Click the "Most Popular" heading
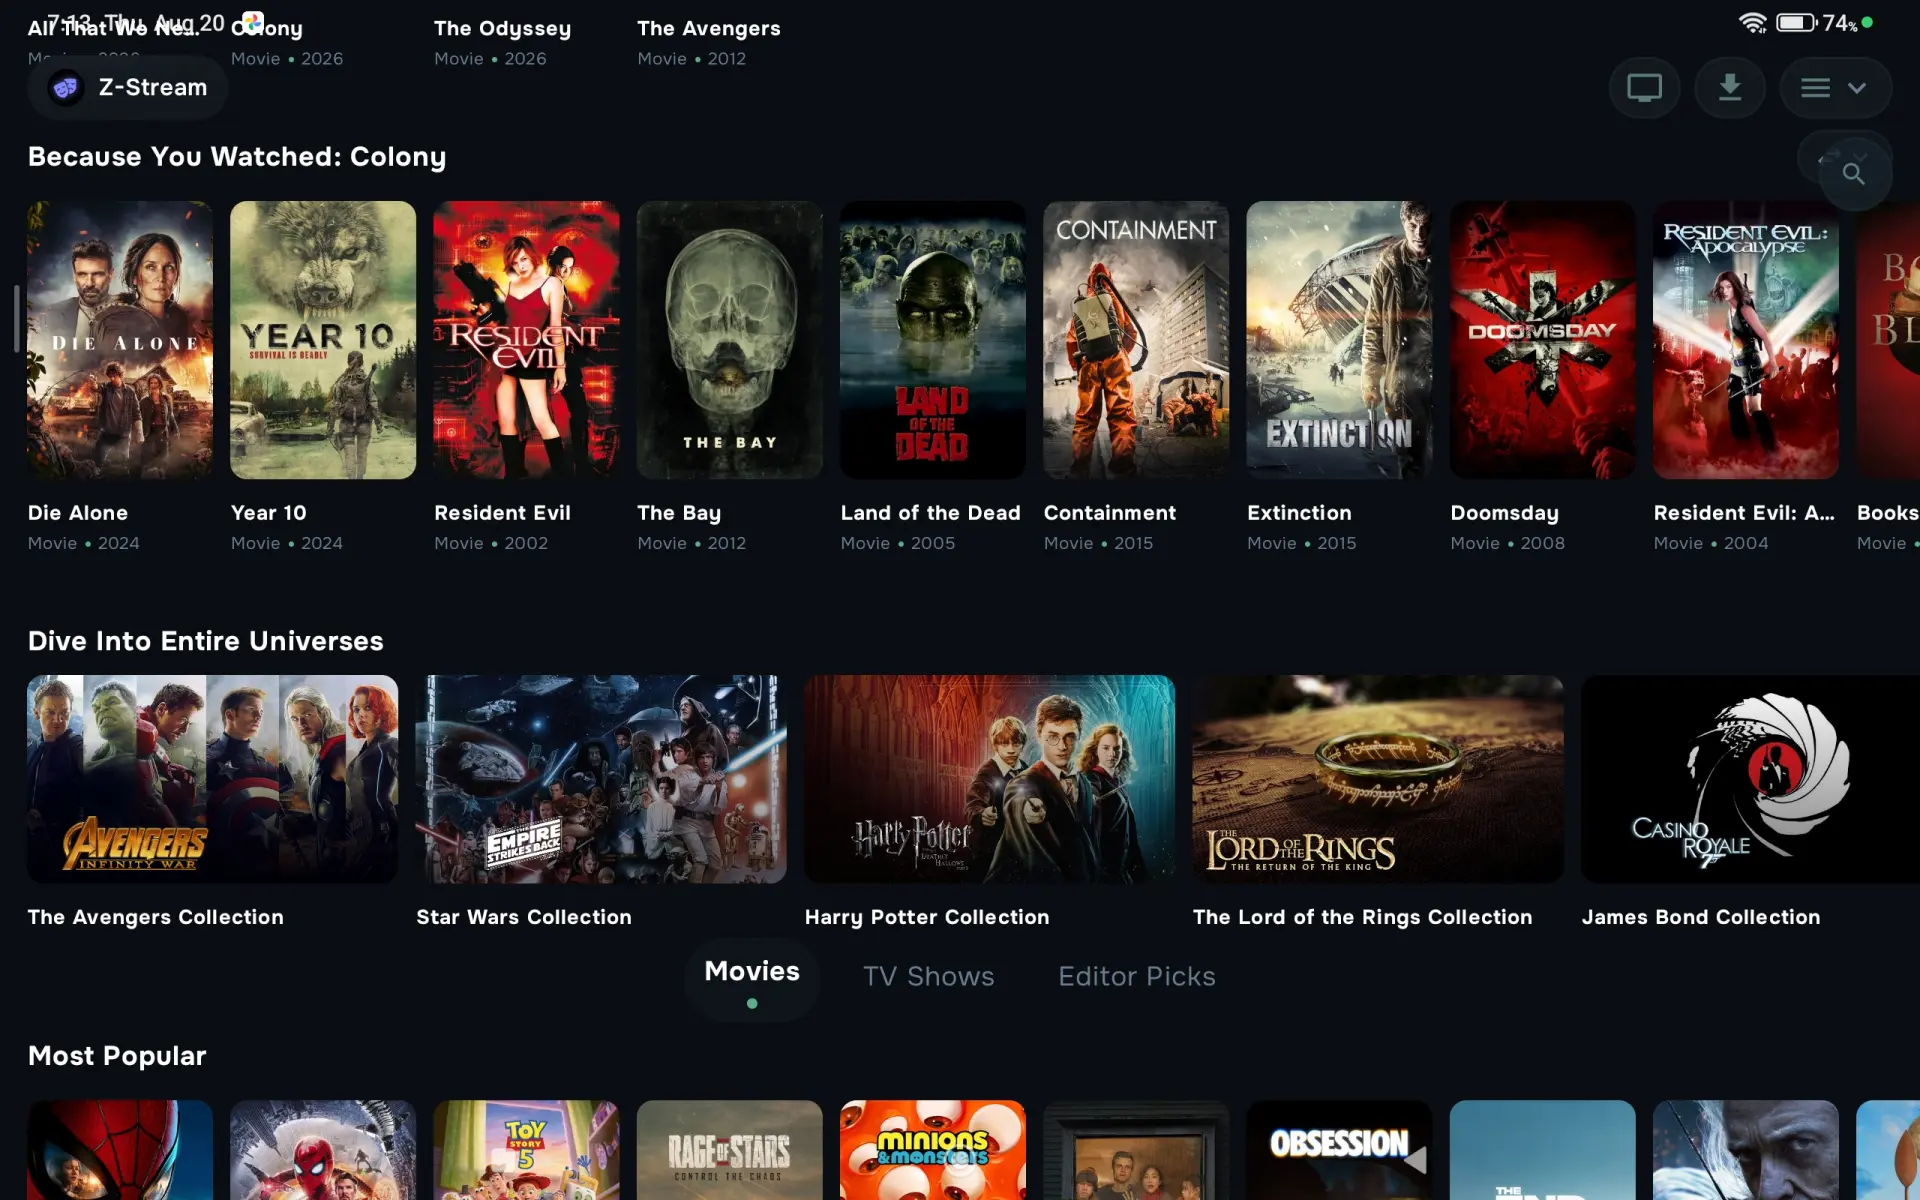Image resolution: width=1920 pixels, height=1200 pixels. 117,1056
